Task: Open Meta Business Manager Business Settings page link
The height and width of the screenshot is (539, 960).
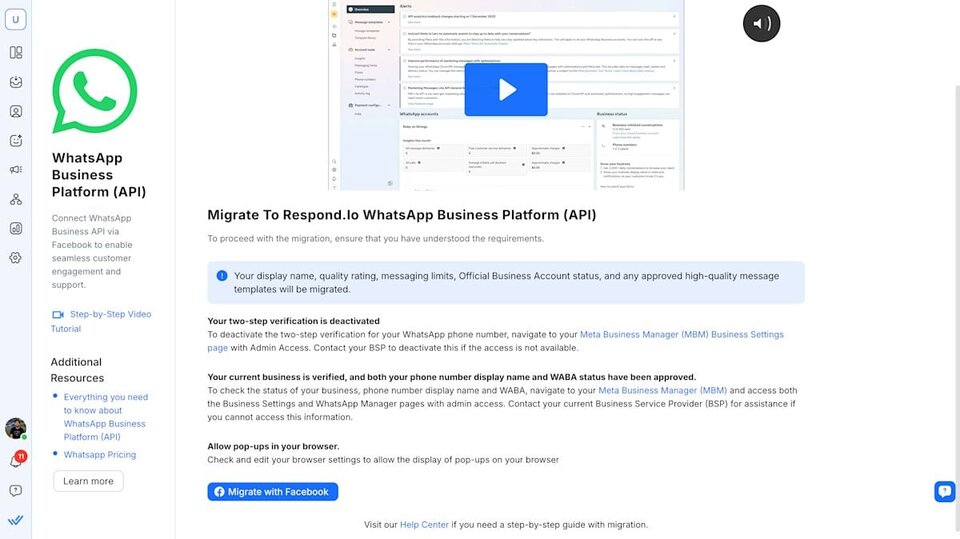Action: click(495, 341)
